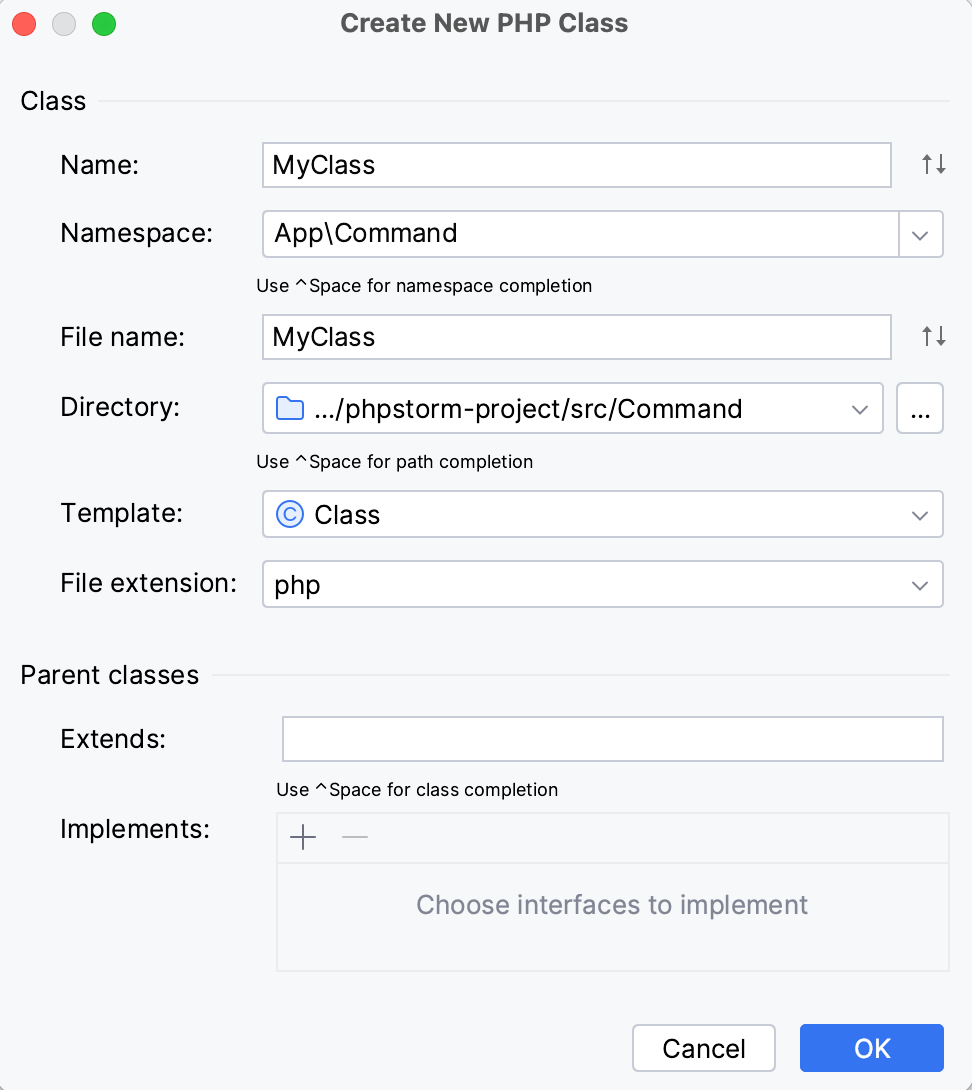The height and width of the screenshot is (1090, 972).
Task: Open the File extension dropdown
Action: pyautogui.click(x=919, y=584)
